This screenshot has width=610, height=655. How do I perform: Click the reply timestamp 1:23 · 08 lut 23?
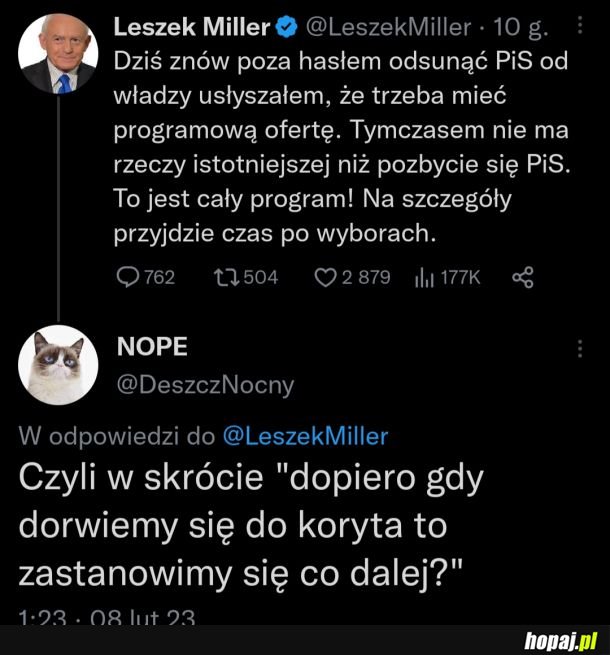point(108,619)
